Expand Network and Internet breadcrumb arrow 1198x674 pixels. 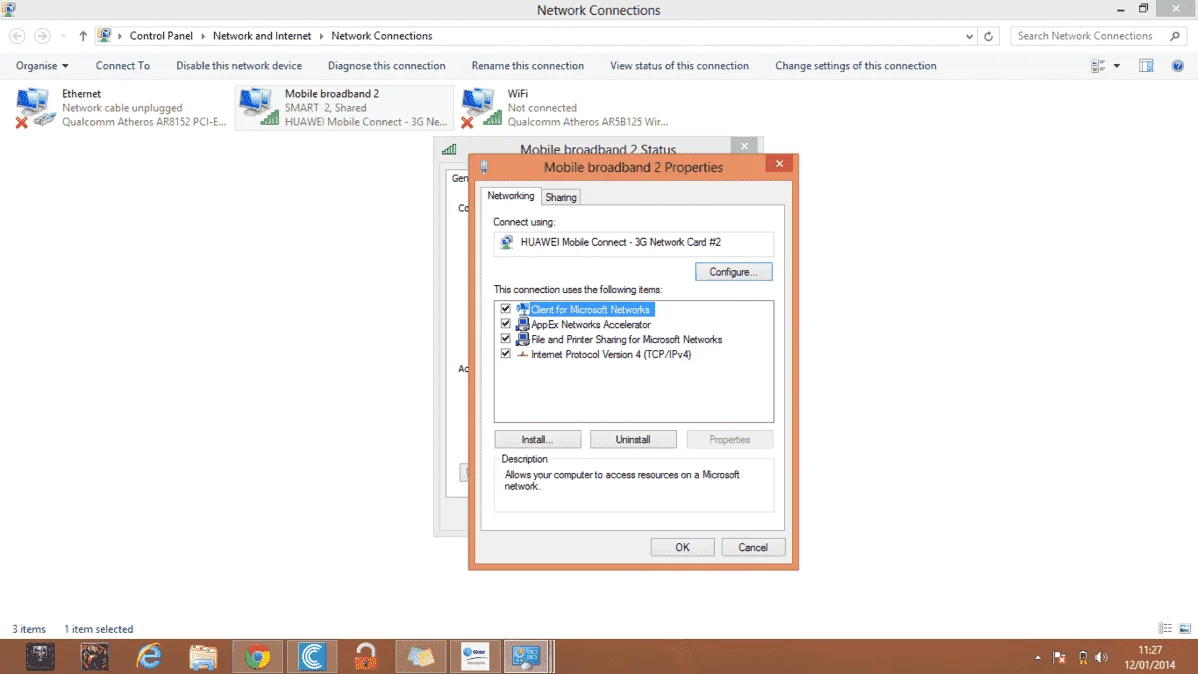[321, 36]
